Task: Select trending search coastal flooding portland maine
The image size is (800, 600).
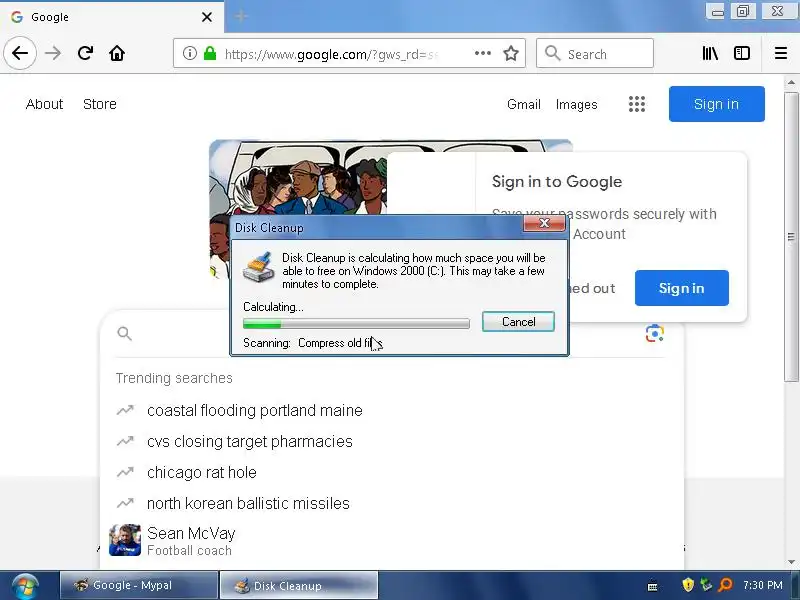Action: [x=255, y=410]
